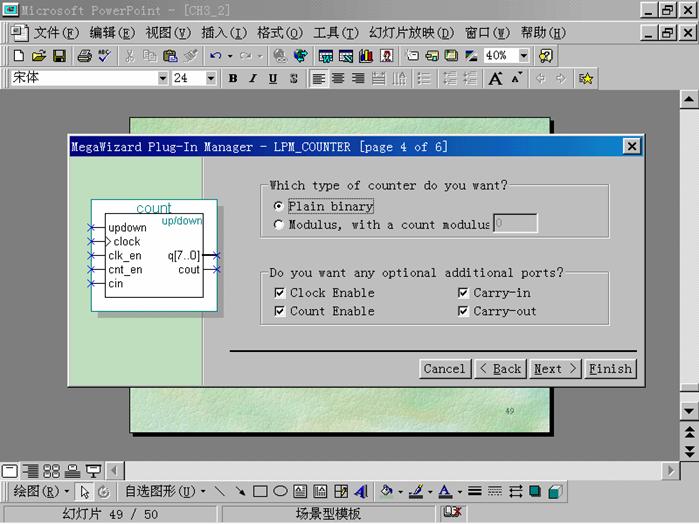The height and width of the screenshot is (524, 699).
Task: Switch to Slide Sorter view
Action: click(x=51, y=471)
